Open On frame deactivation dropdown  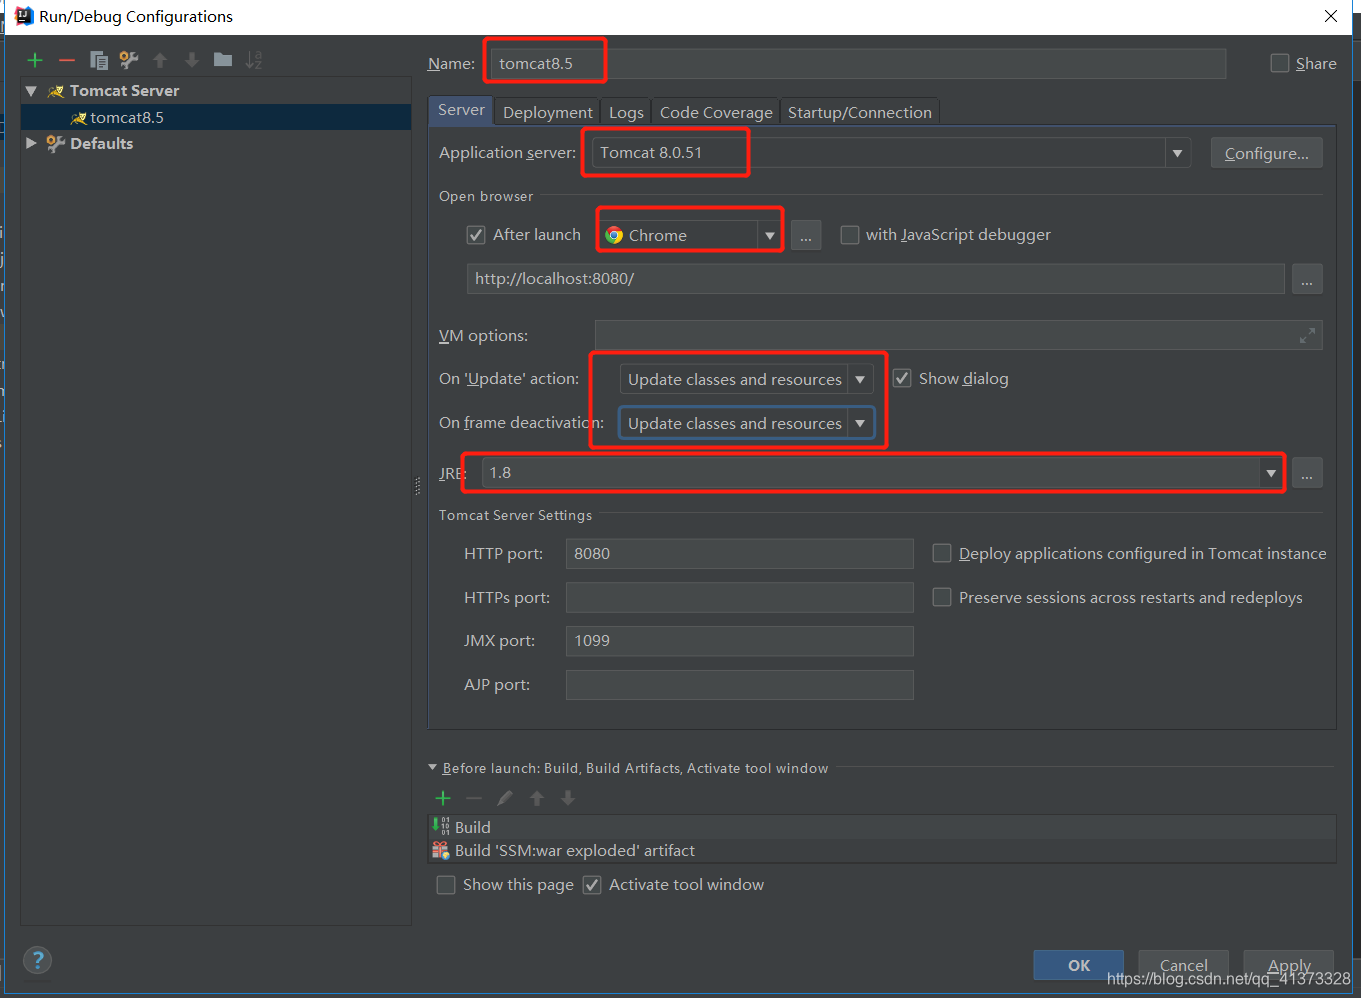tap(860, 423)
